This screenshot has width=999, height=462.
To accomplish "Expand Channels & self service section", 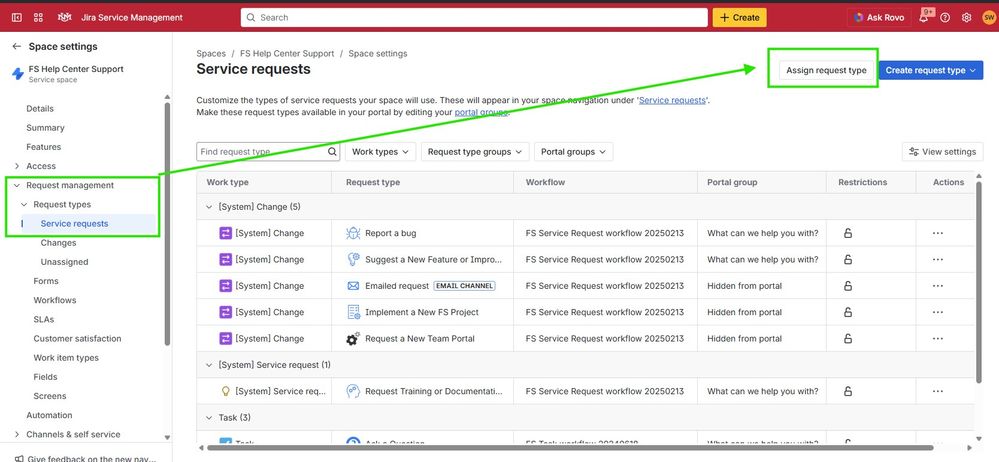I will pyautogui.click(x=17, y=435).
